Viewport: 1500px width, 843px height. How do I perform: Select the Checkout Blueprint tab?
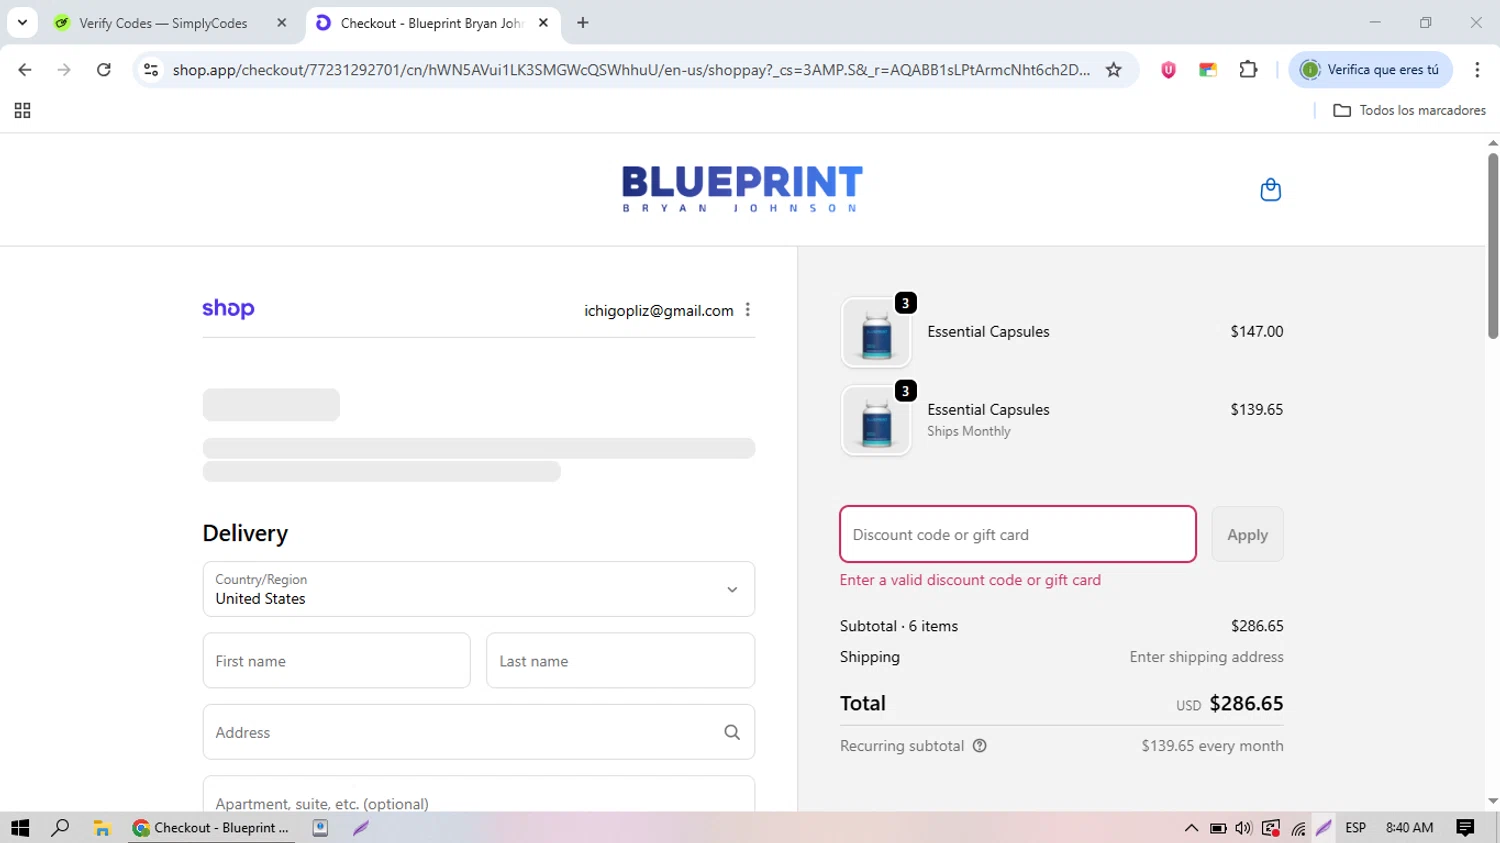coord(432,23)
